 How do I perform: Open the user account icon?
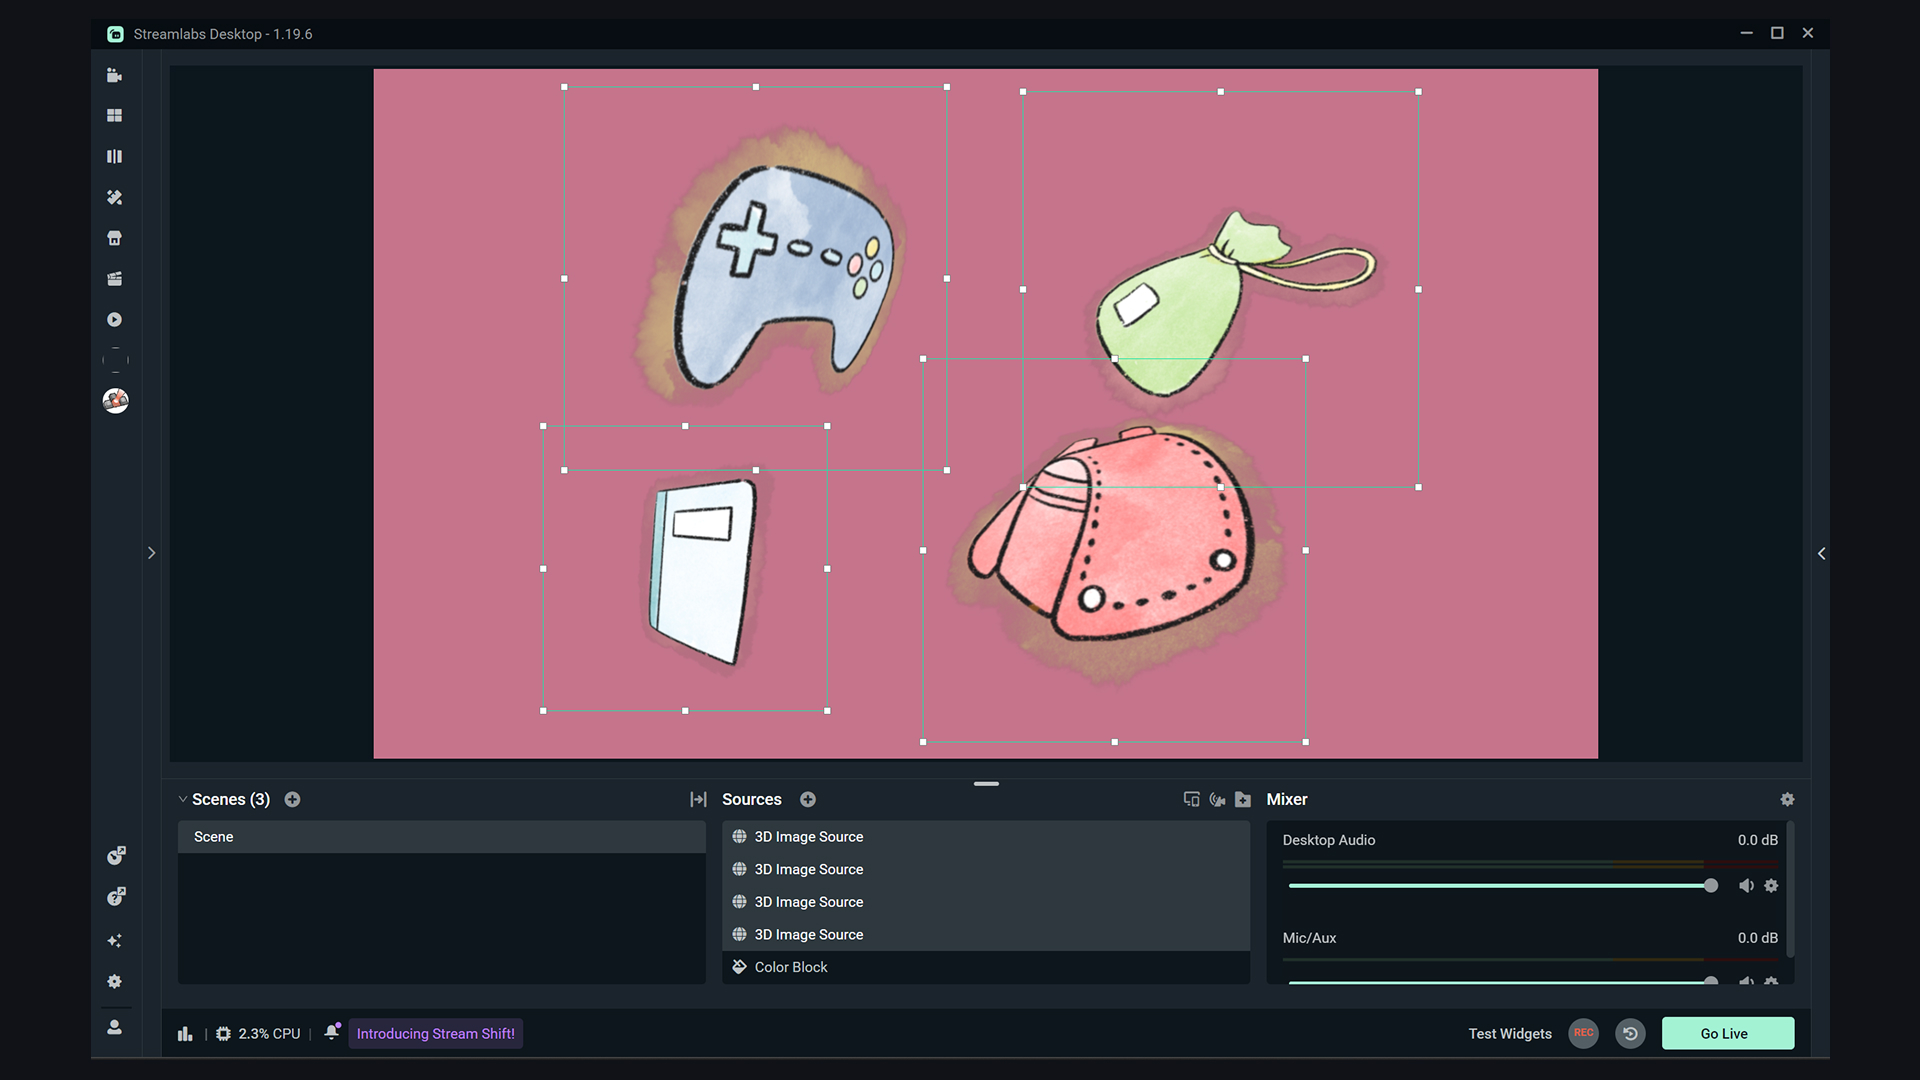click(x=114, y=1027)
